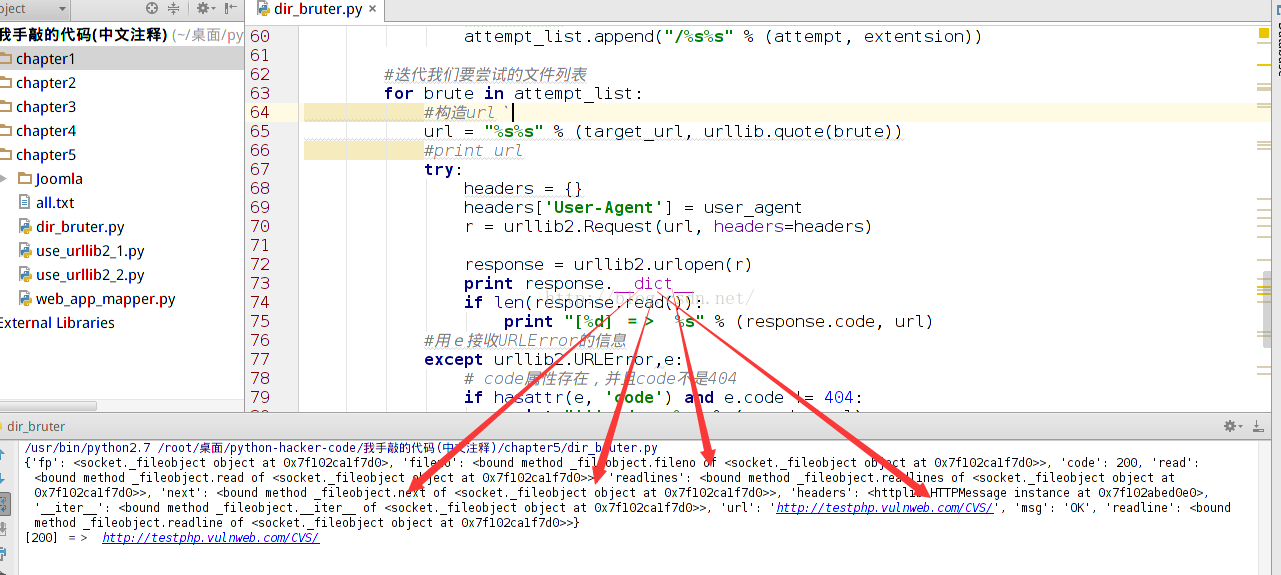Click the 'try:' keyword on line 67

click(x=444, y=169)
